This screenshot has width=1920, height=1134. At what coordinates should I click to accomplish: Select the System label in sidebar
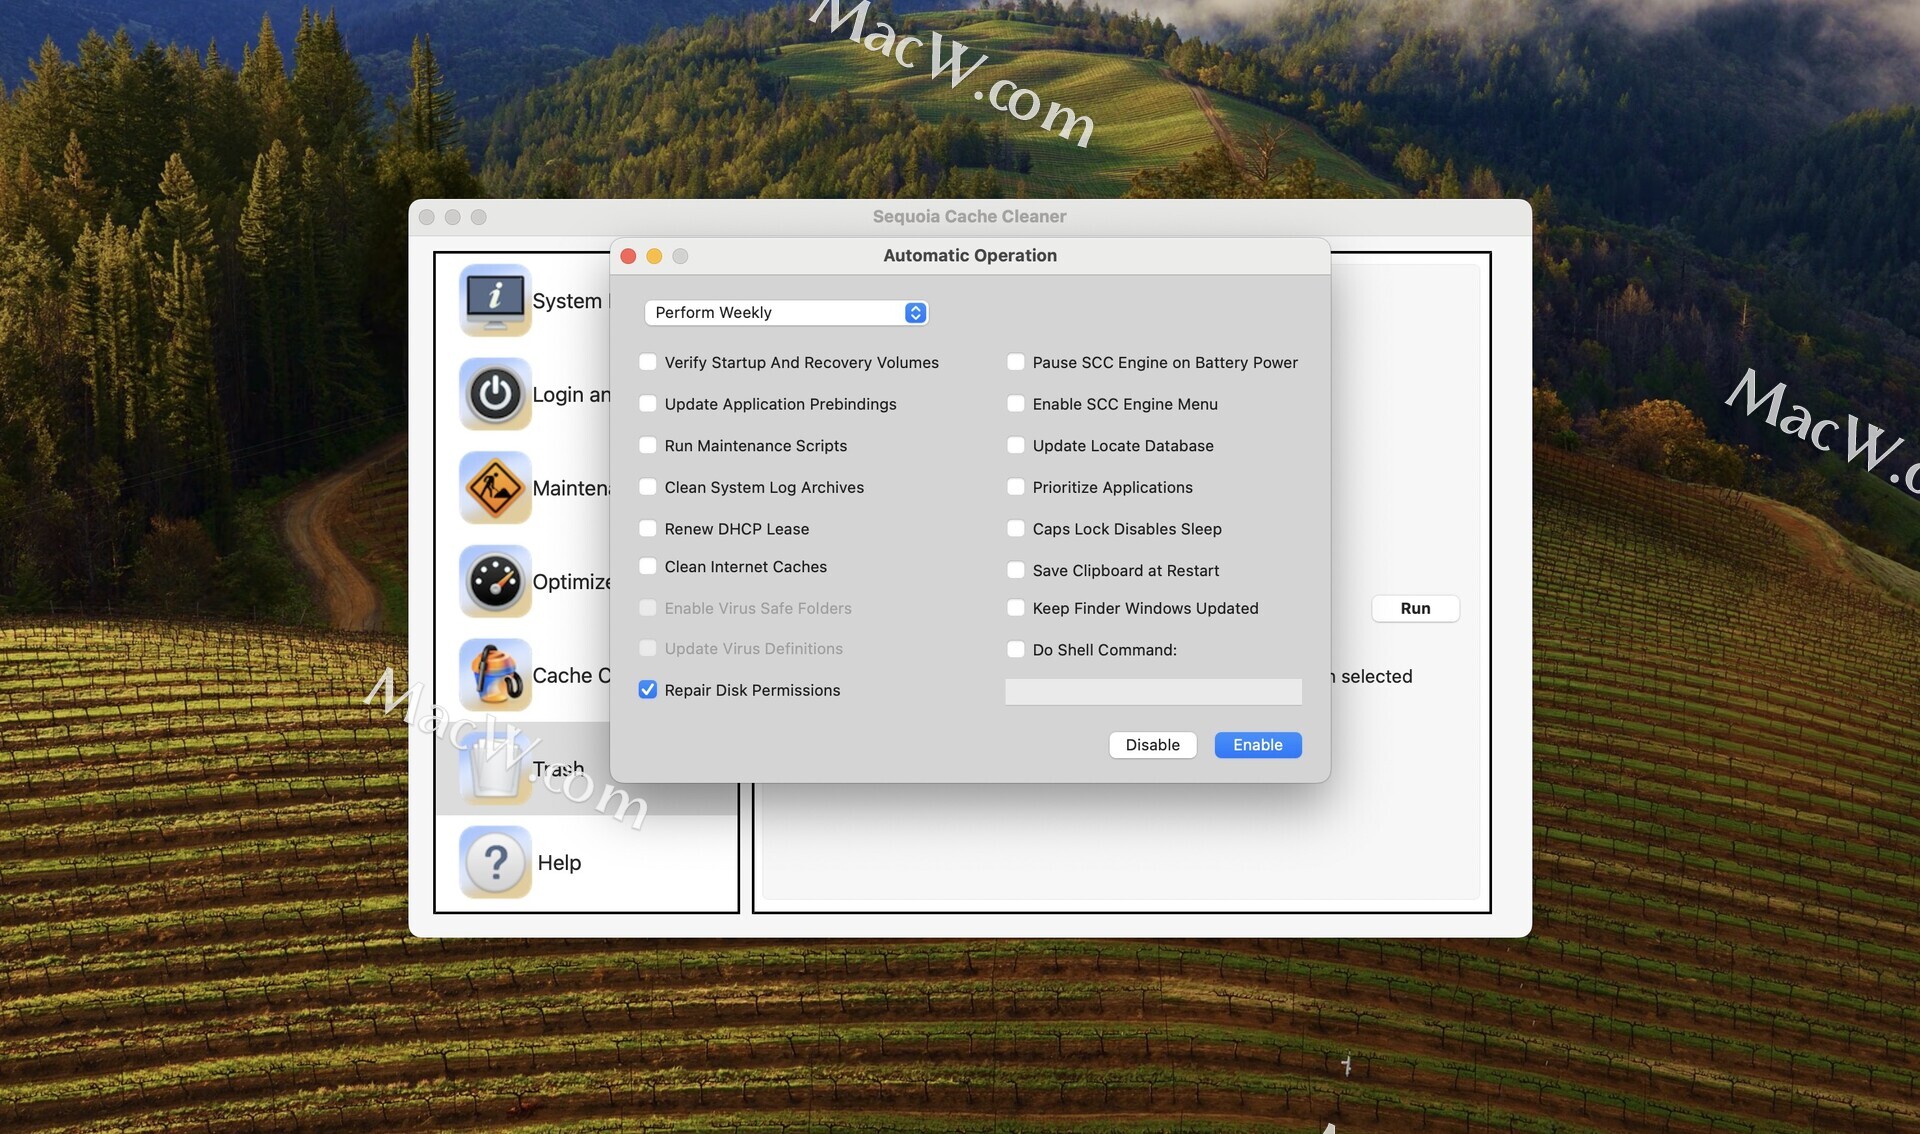click(x=567, y=301)
